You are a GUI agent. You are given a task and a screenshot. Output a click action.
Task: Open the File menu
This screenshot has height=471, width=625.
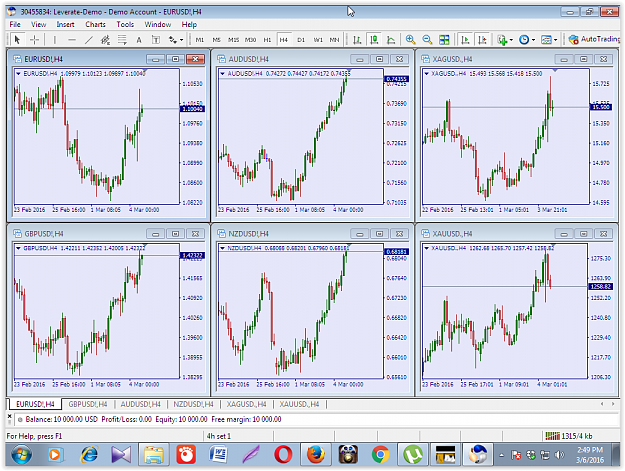[x=15, y=24]
